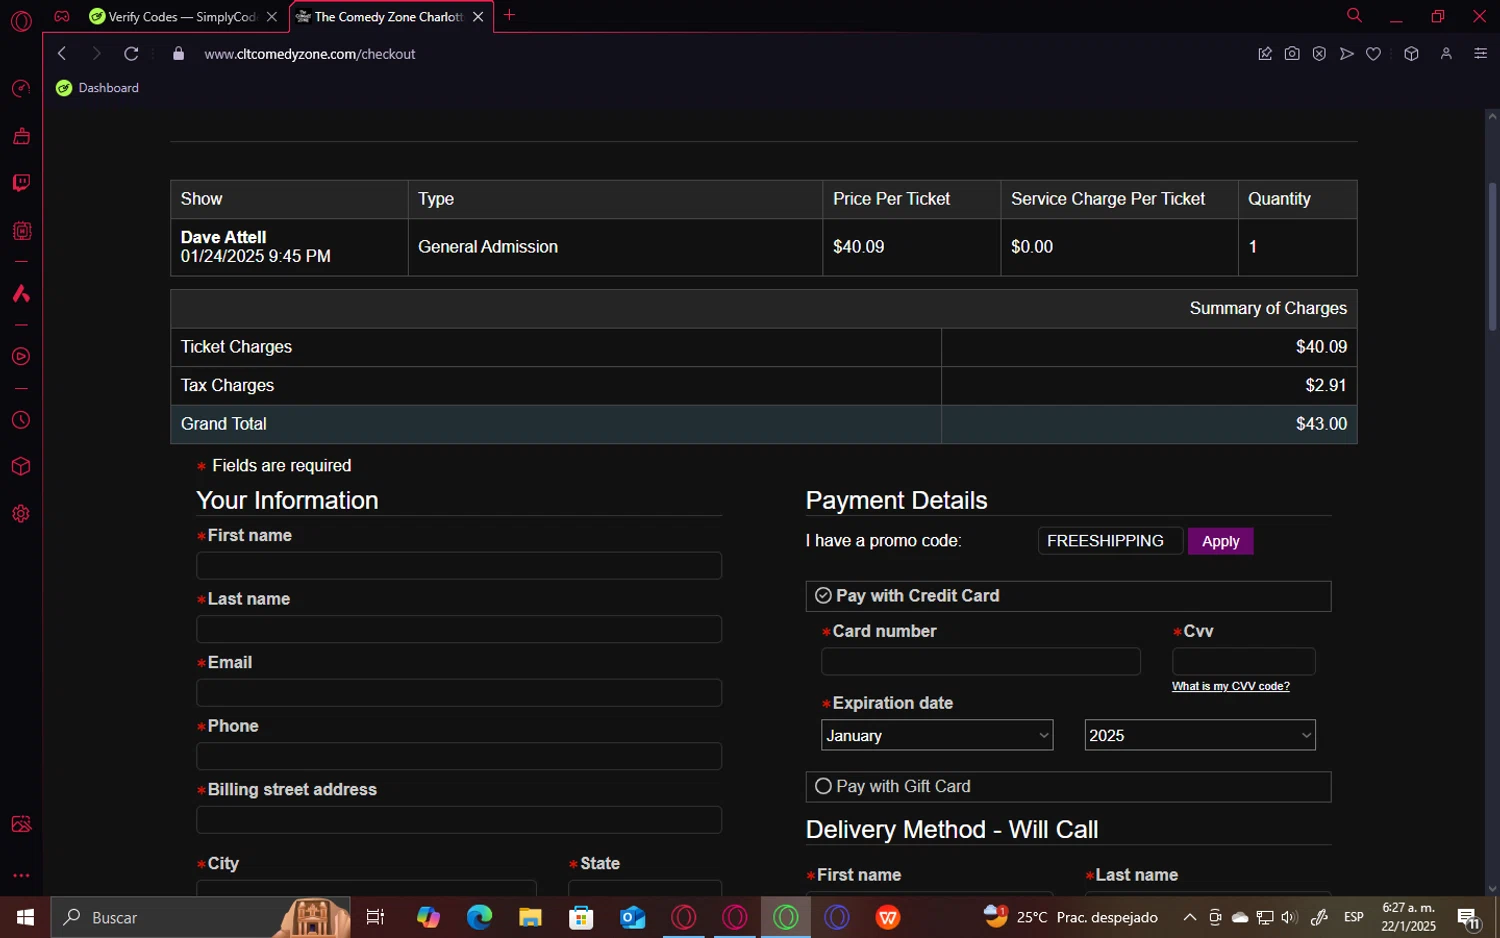The image size is (1500, 938).
Task: Open GX Control speedometer icon in sidebar
Action: (x=21, y=89)
